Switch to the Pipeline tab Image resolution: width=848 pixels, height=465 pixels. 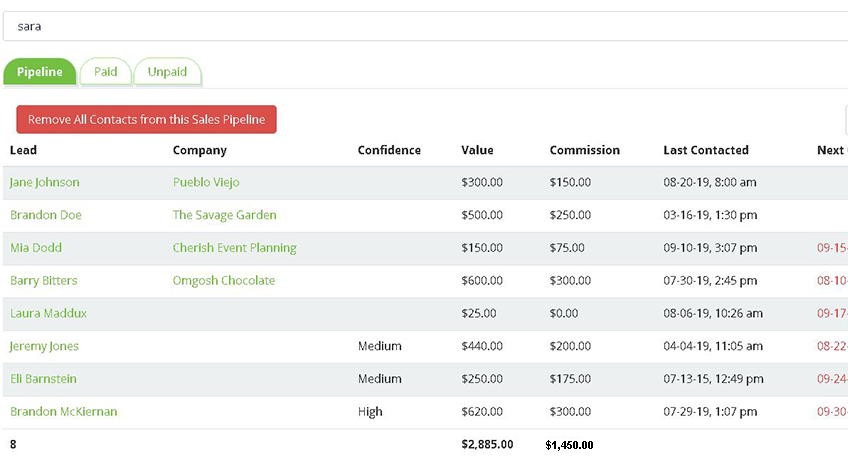tap(40, 72)
